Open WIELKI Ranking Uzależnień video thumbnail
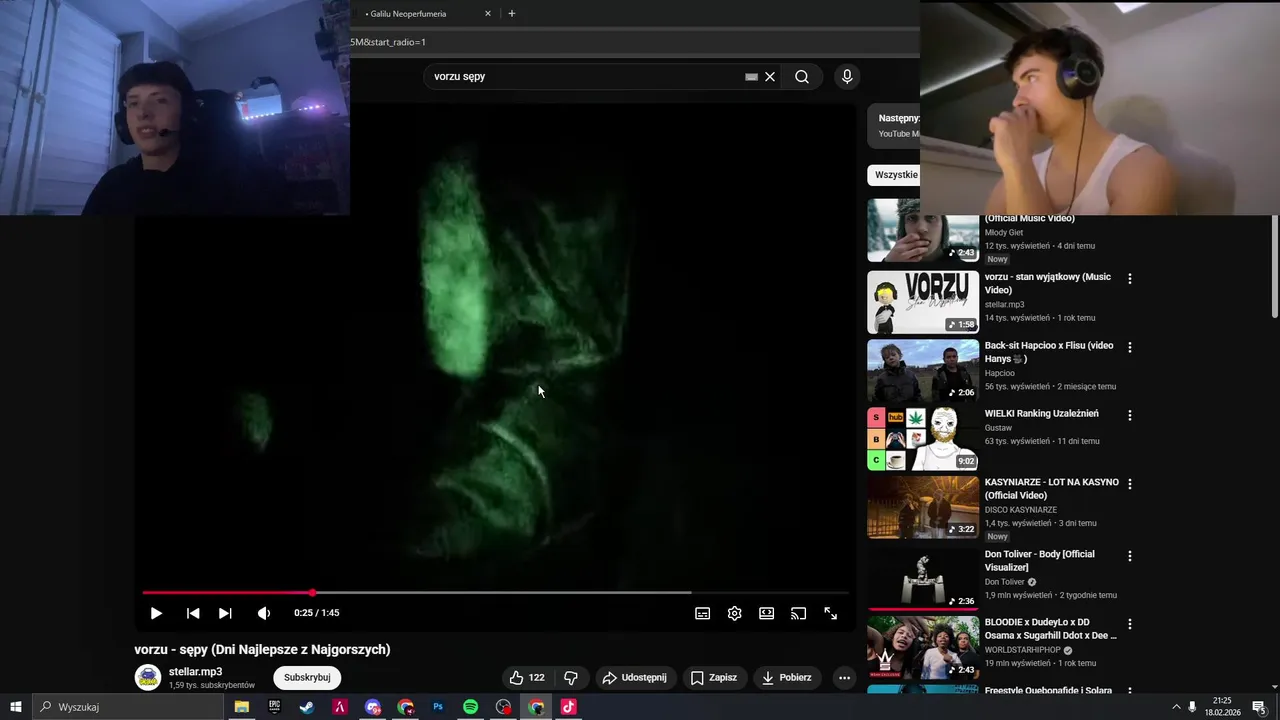Image resolution: width=1280 pixels, height=720 pixels. (923, 439)
